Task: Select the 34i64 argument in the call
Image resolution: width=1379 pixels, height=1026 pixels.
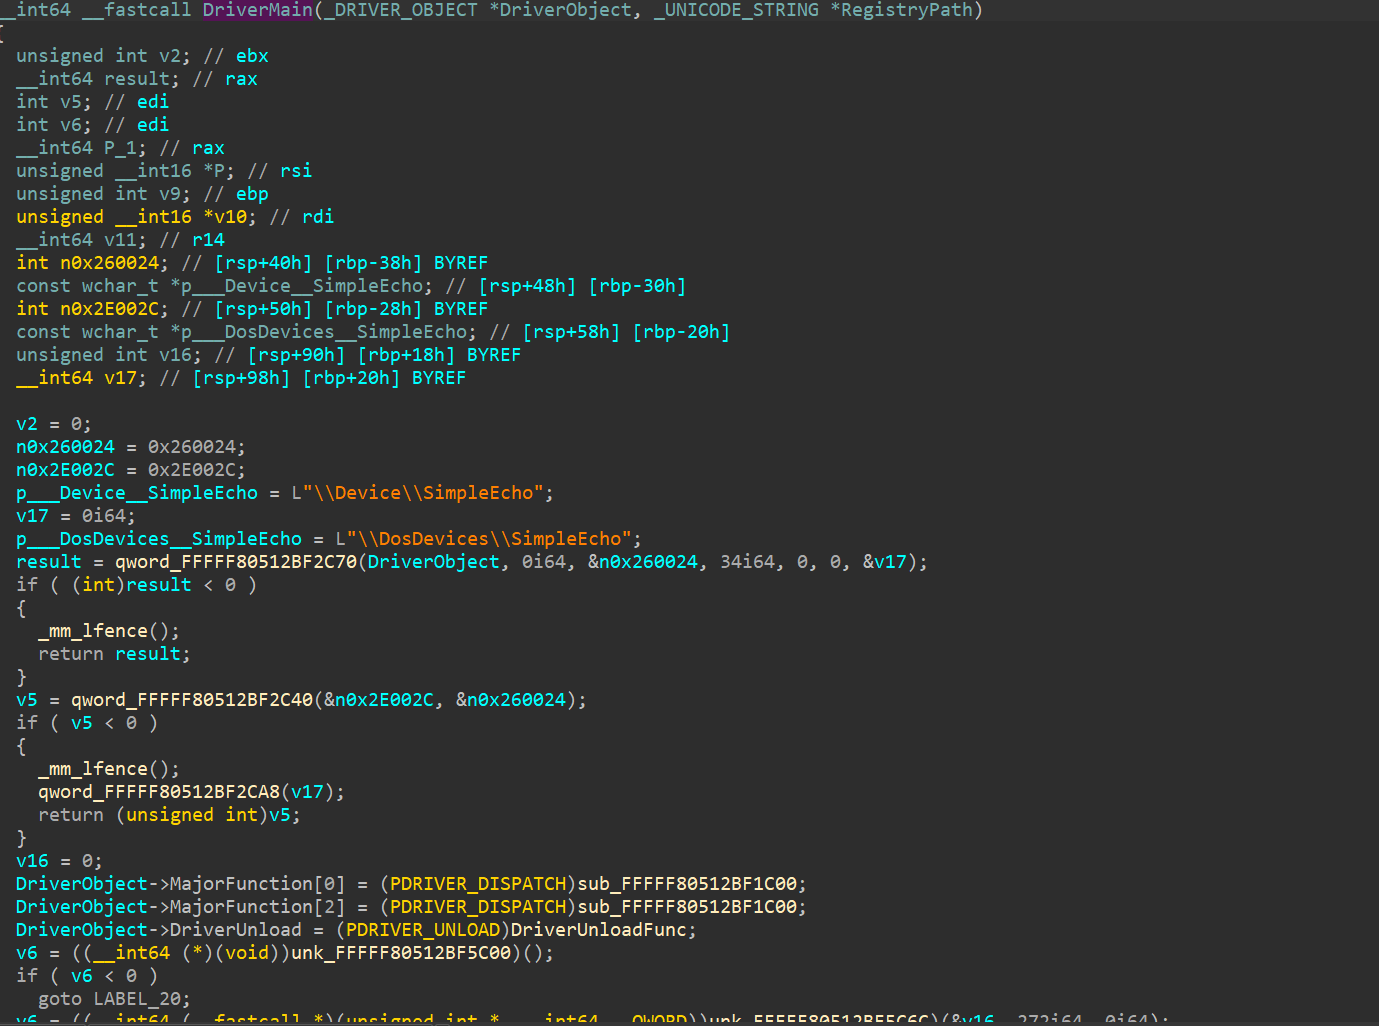Action: [x=748, y=562]
